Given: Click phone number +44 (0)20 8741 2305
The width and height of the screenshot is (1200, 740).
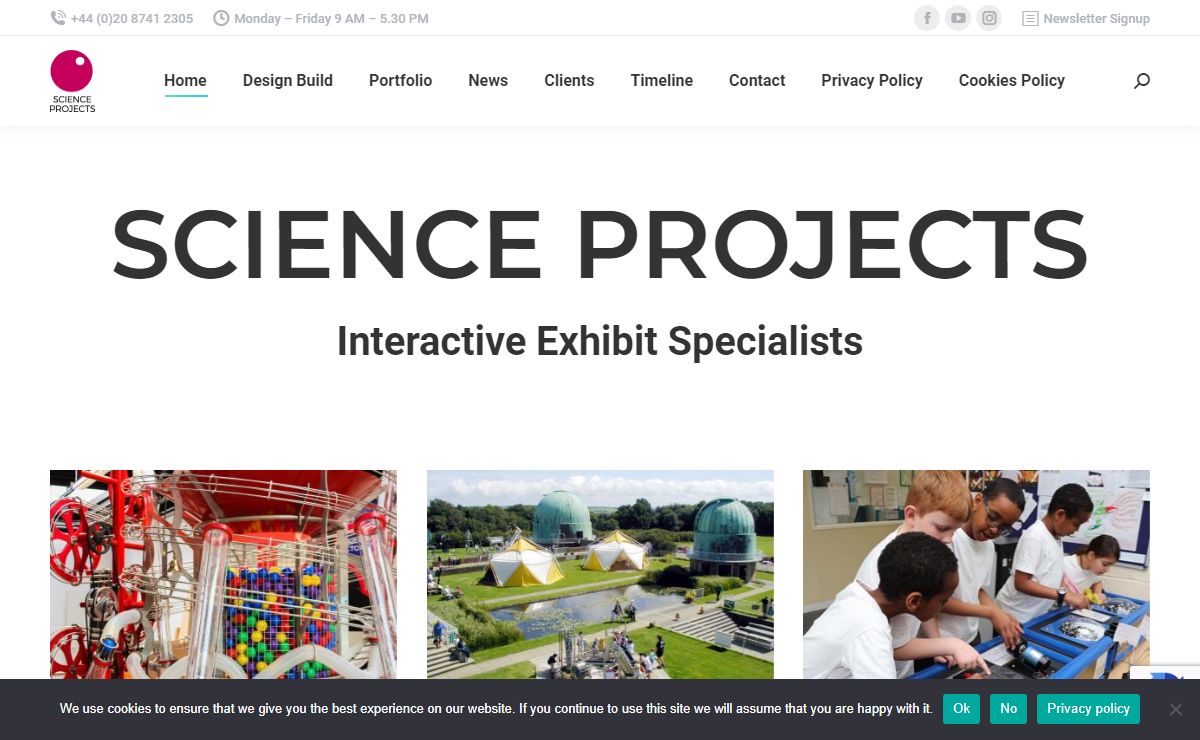Looking at the screenshot, I should pos(132,18).
